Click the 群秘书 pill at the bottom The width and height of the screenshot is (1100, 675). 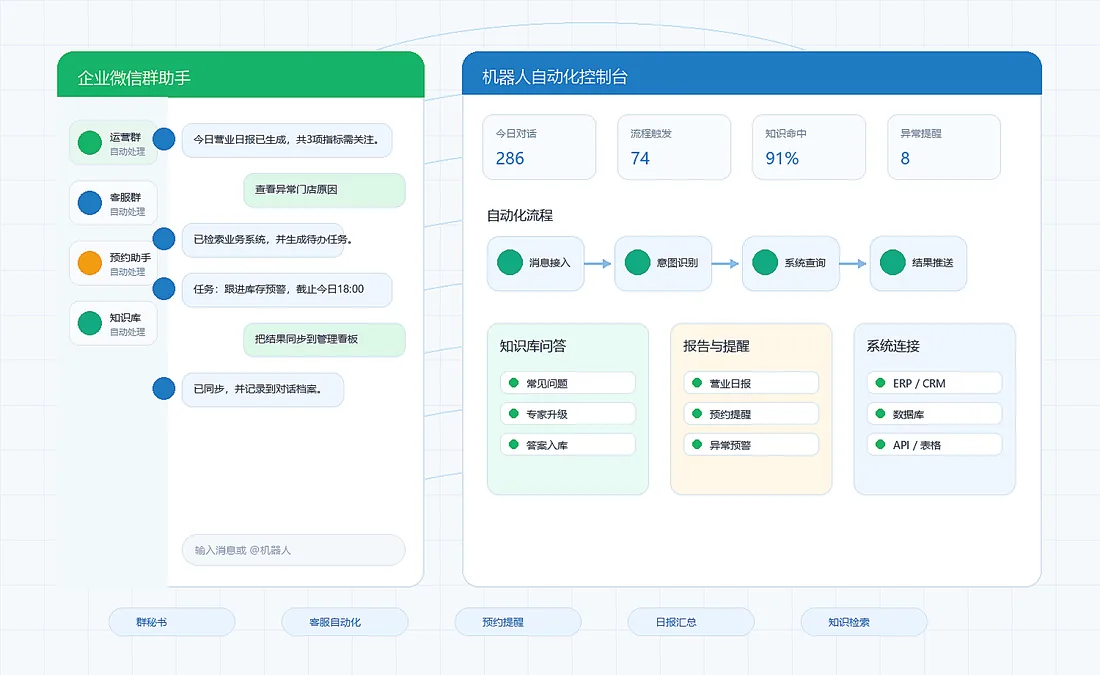point(172,622)
